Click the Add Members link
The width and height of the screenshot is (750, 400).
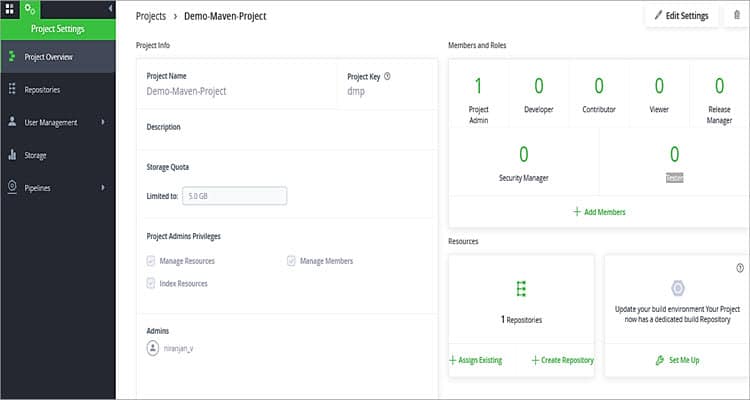599,212
